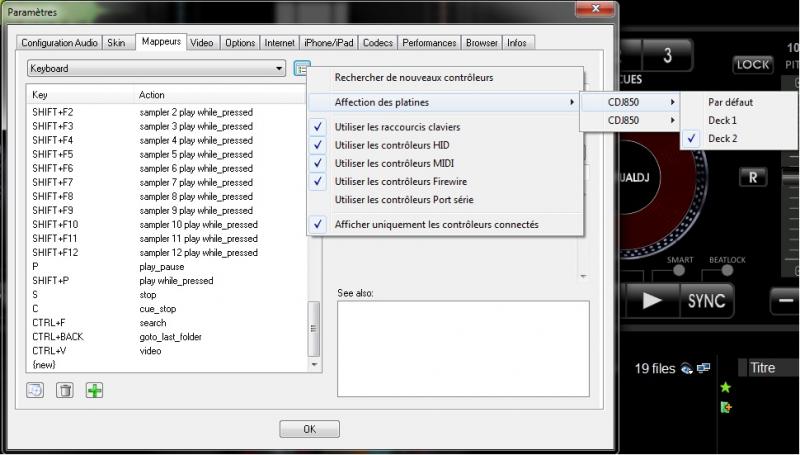Click the eye icon next to 19 files
Image resolution: width=800 pixels, height=455 pixels.
click(687, 368)
